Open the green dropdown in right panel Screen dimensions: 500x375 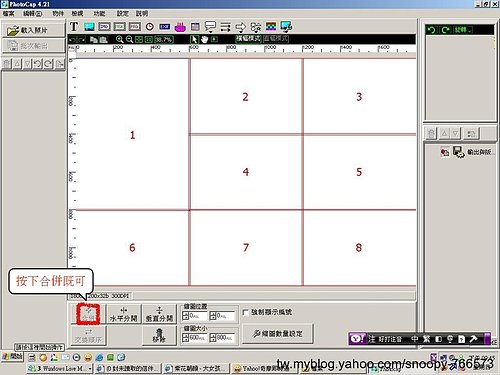point(463,30)
